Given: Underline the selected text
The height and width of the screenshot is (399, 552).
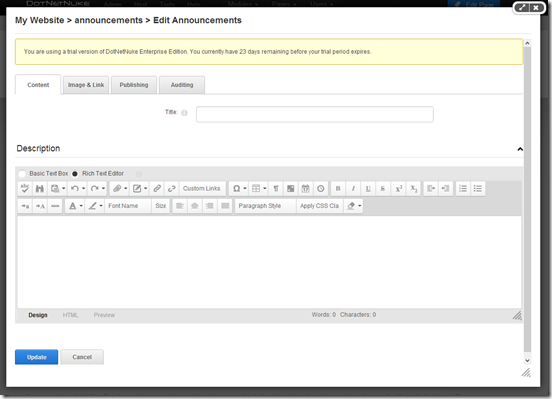Looking at the screenshot, I should pos(368,188).
